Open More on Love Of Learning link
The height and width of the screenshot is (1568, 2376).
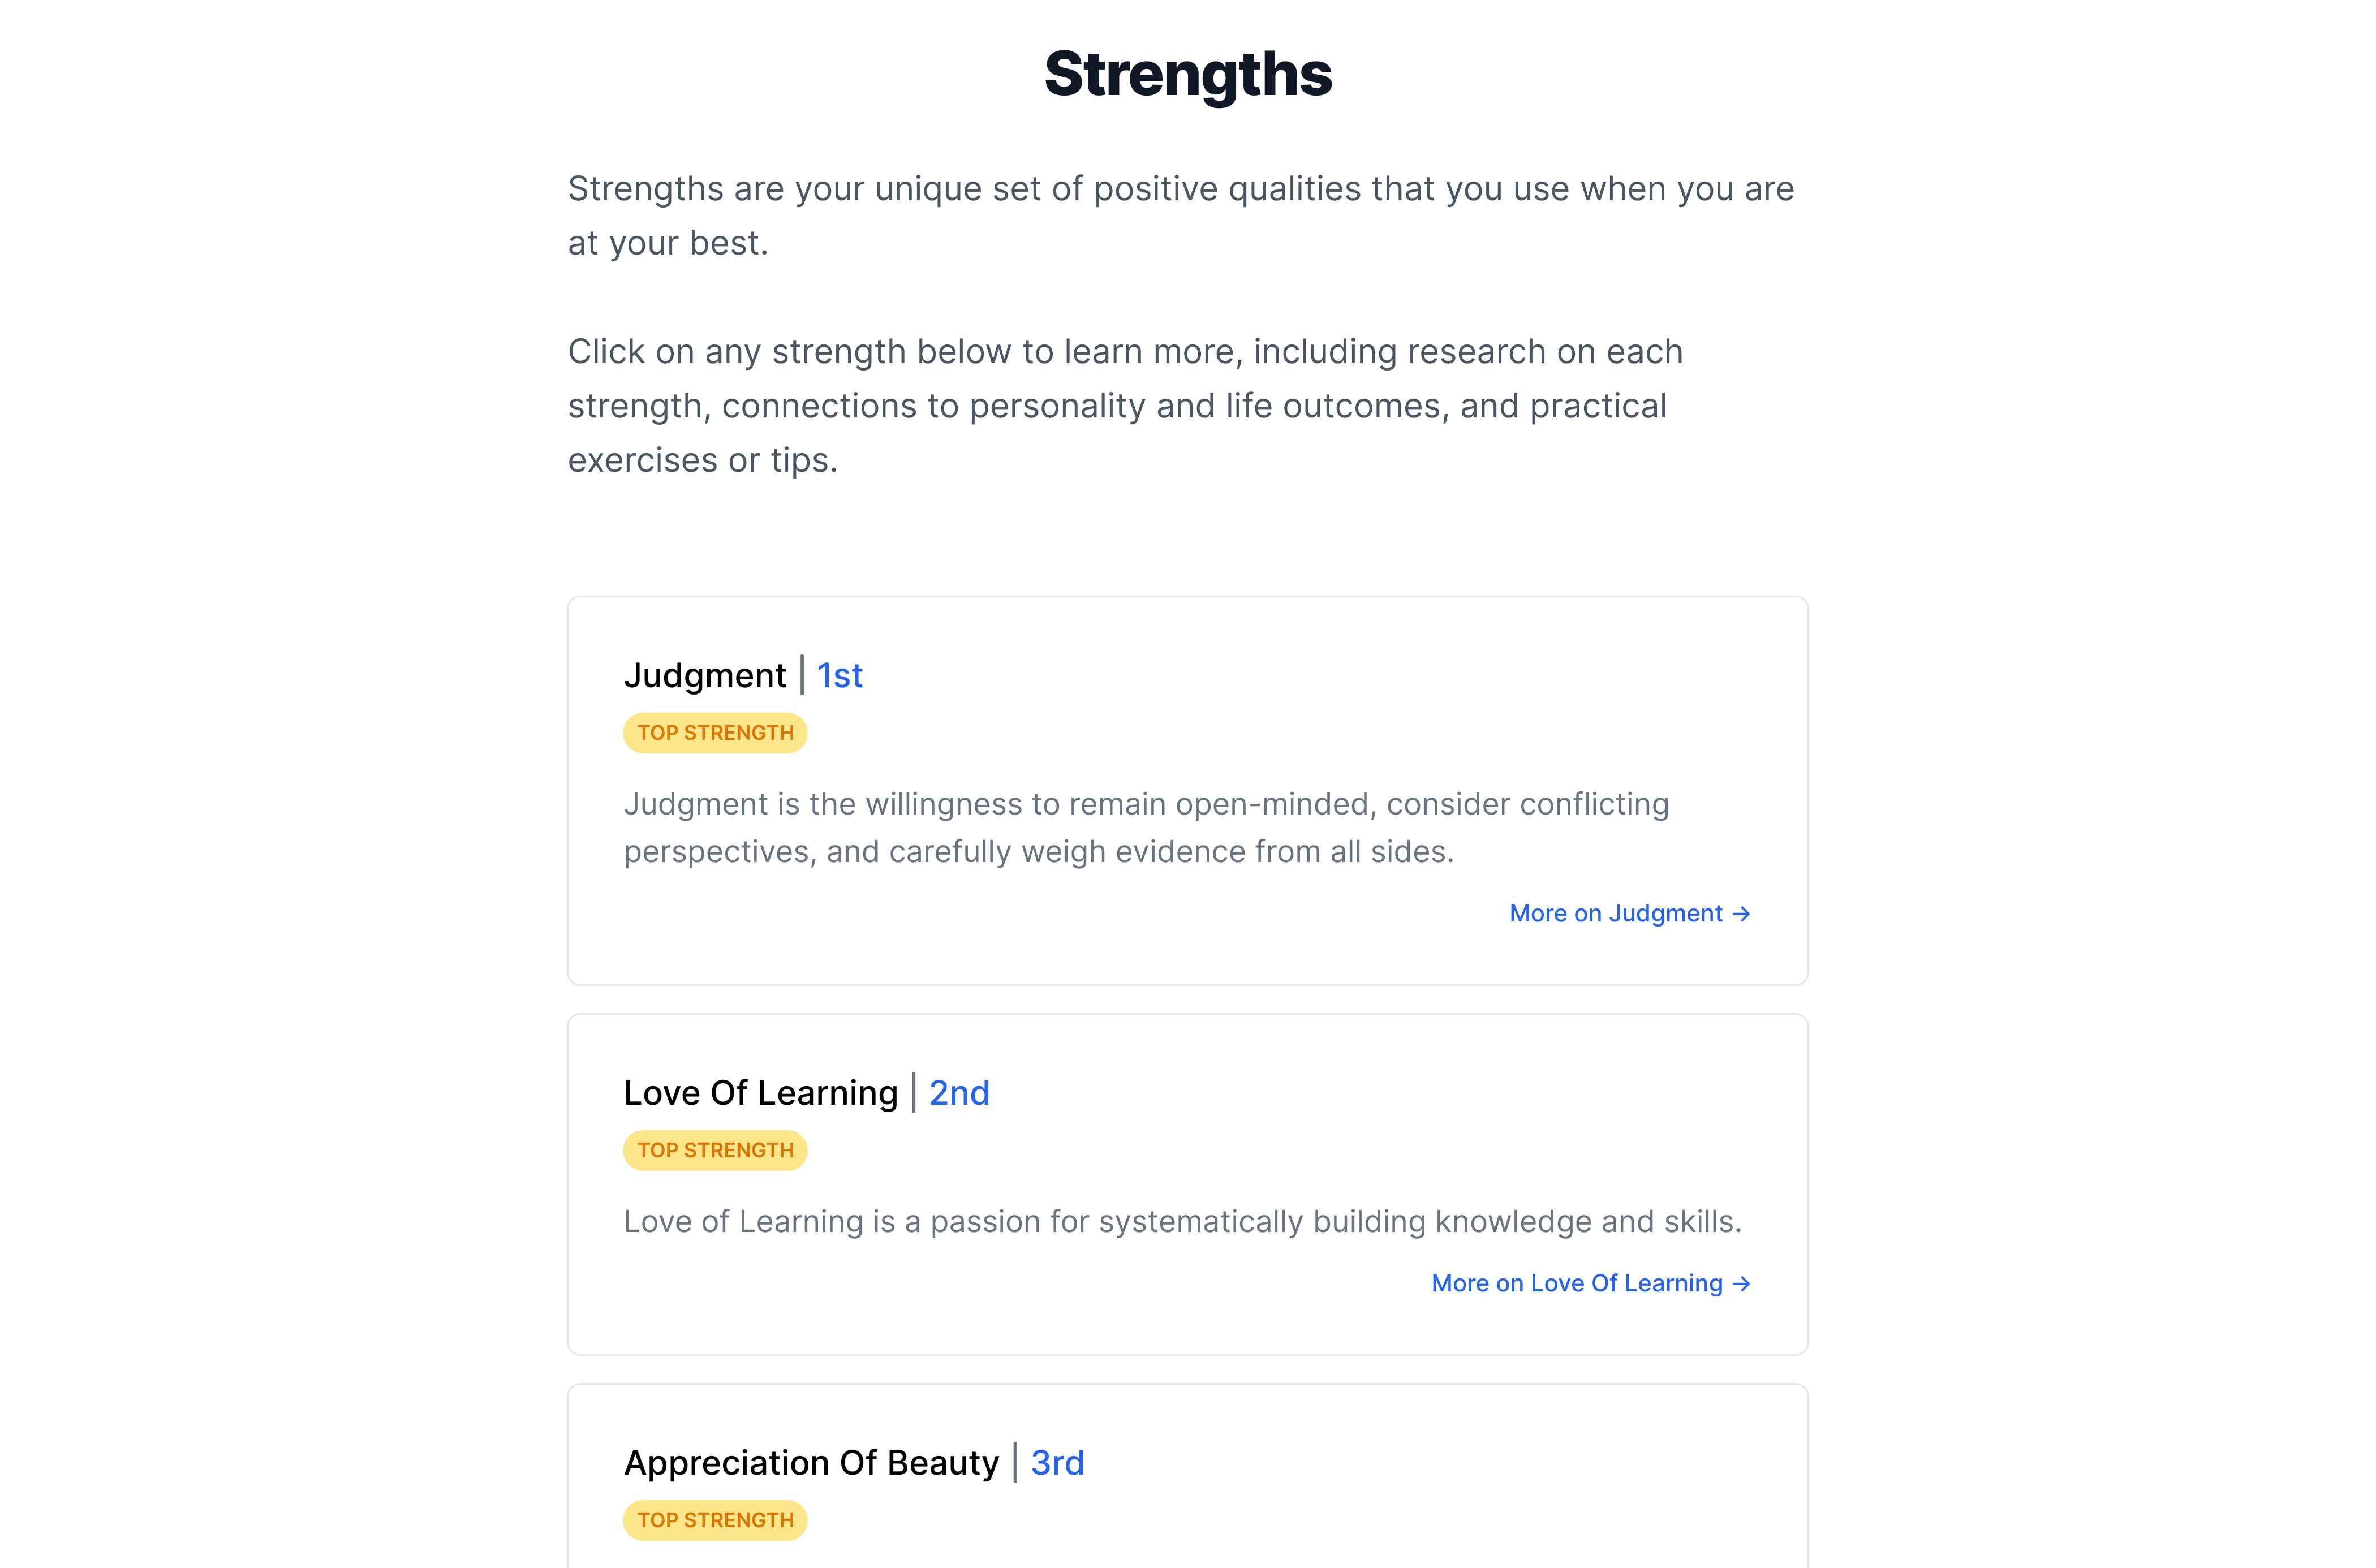click(1576, 1283)
